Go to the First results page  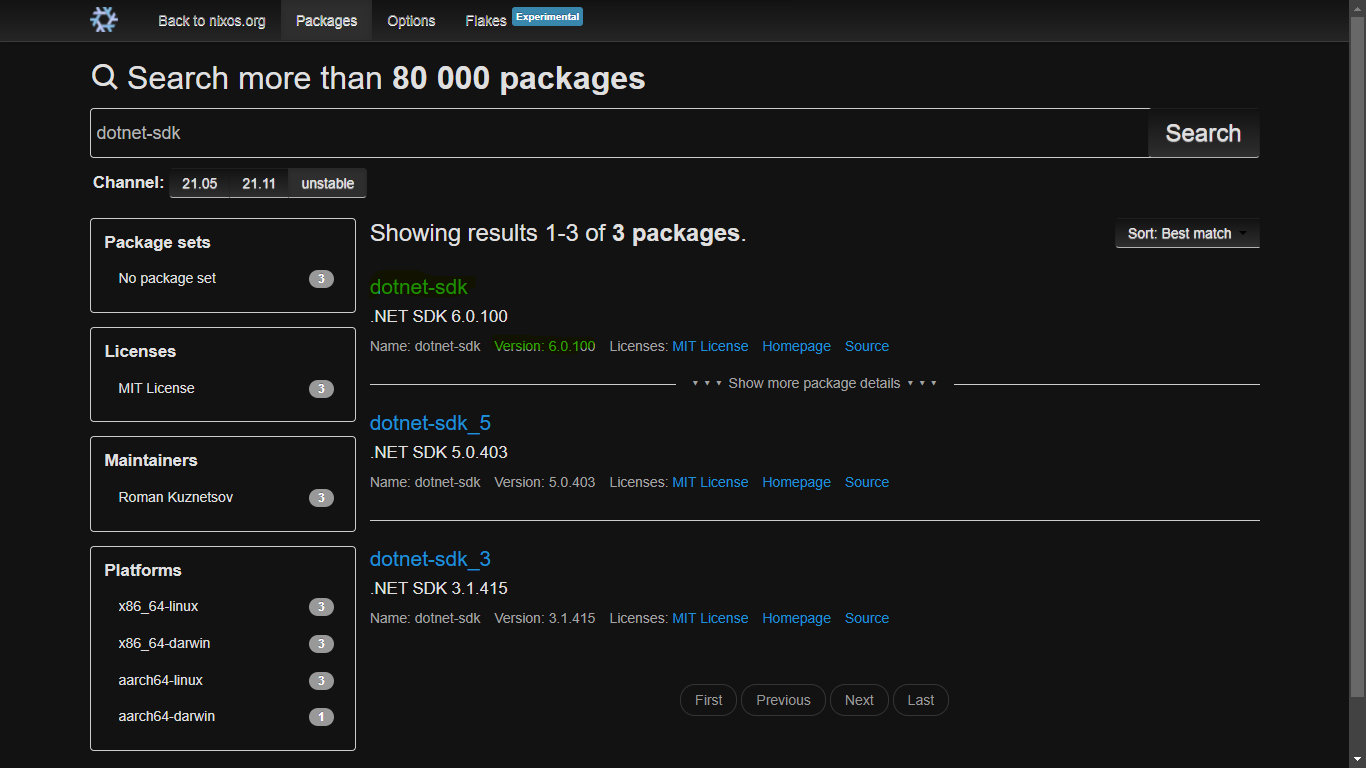pos(708,700)
